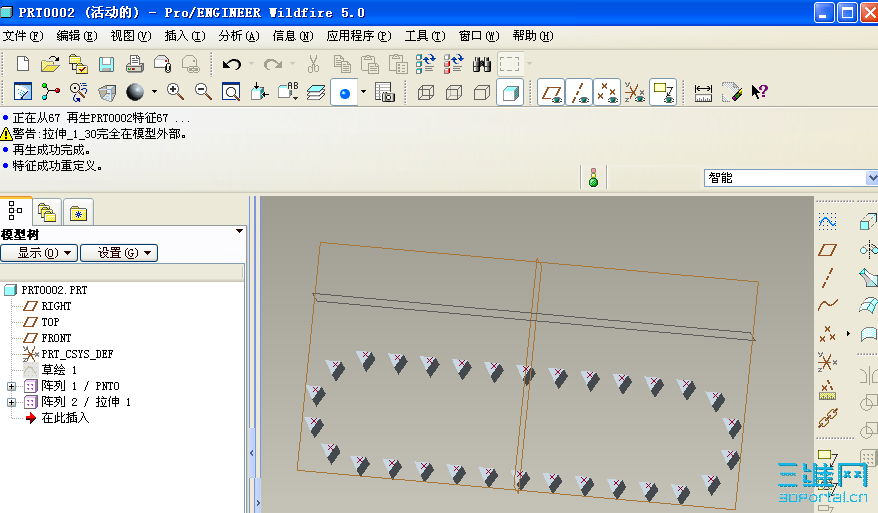Open the saved view list icon
Viewport: 878px width, 513px height.
coord(288,92)
